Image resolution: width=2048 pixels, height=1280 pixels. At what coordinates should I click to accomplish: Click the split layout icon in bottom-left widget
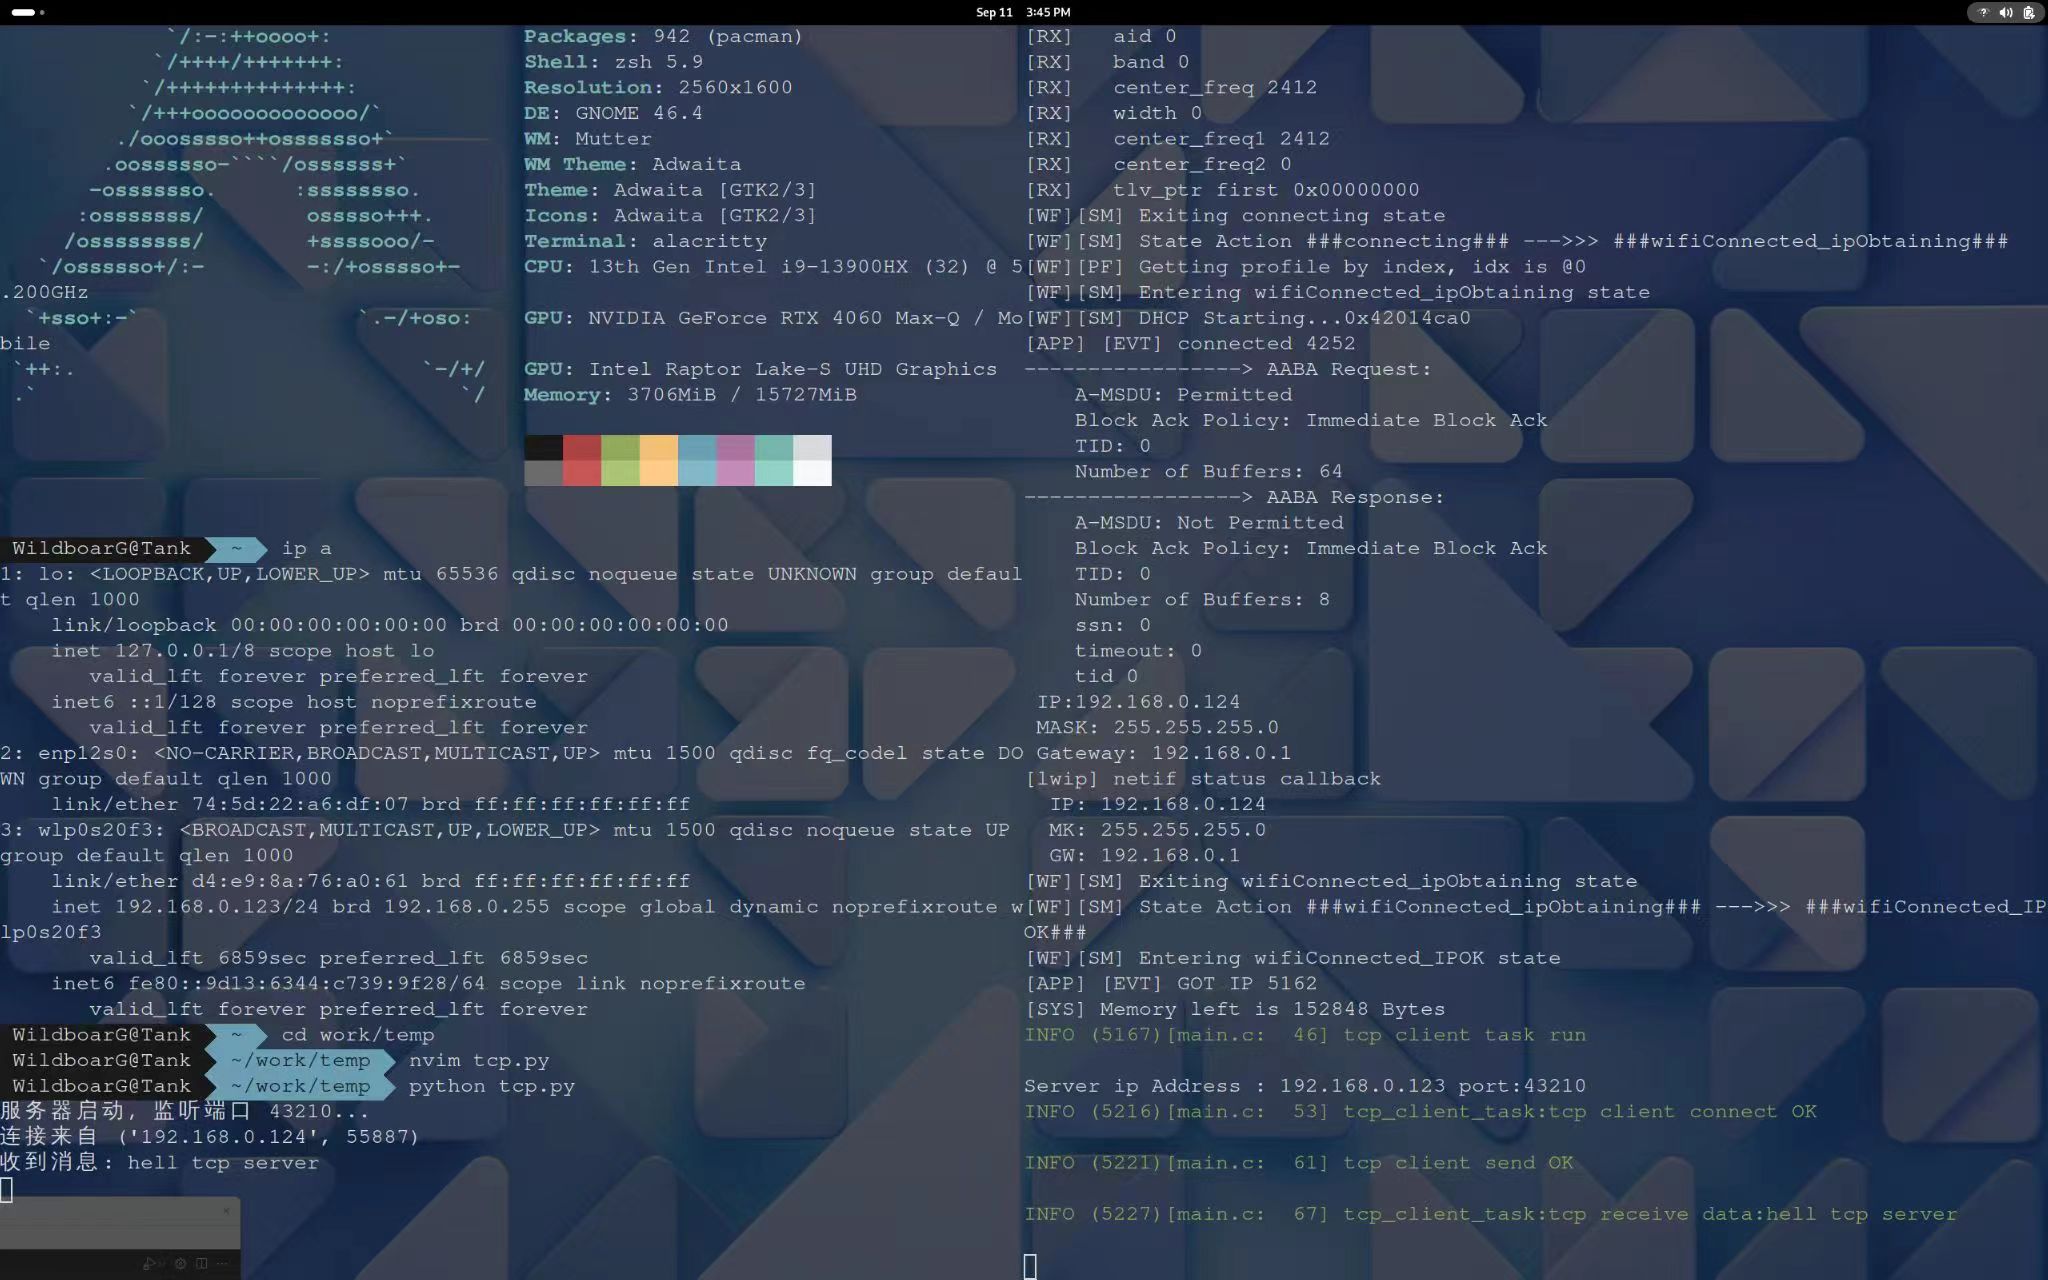click(x=201, y=1263)
